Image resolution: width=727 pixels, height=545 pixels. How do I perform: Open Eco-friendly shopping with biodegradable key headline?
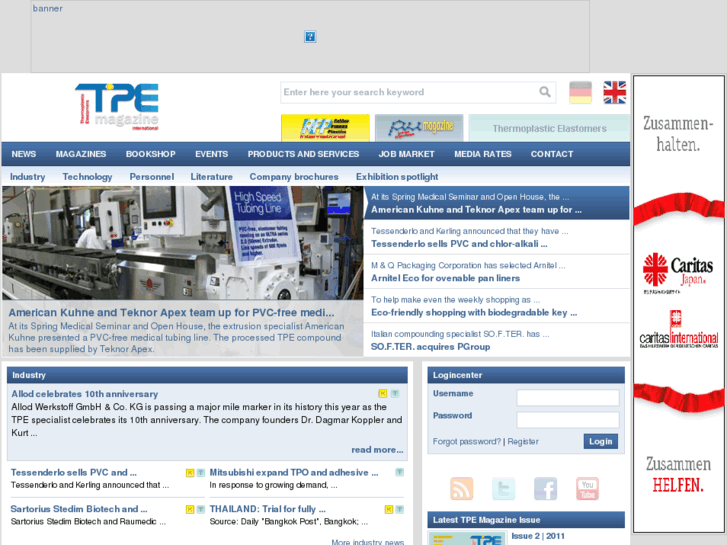[474, 313]
